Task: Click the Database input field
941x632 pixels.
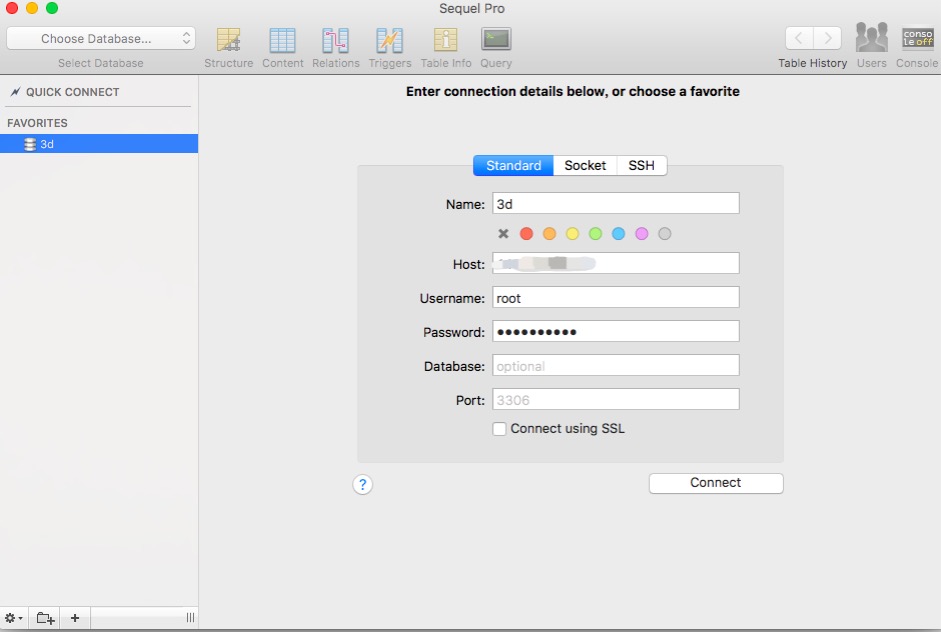Action: click(615, 366)
